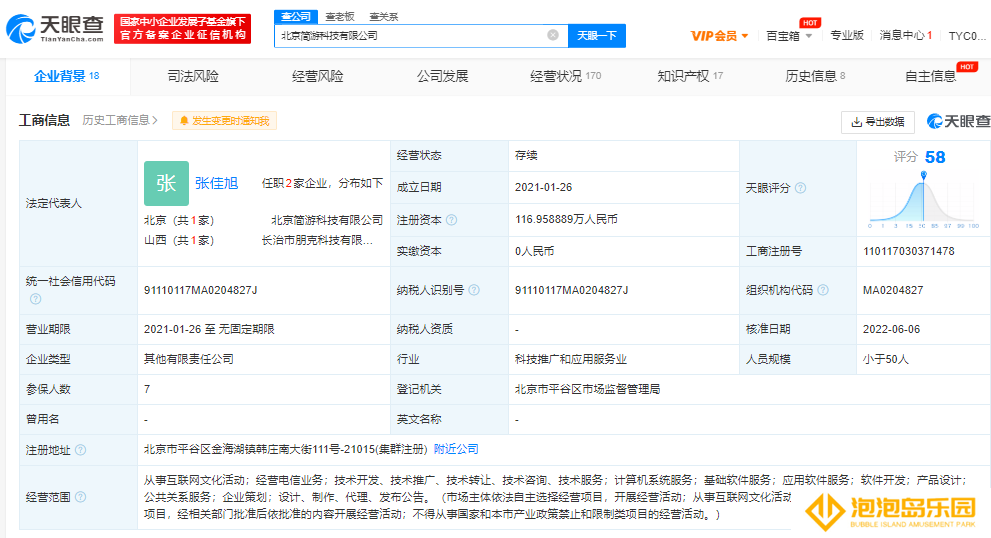Click the approval date 2022-06-06
The image size is (991, 538).
(891, 329)
